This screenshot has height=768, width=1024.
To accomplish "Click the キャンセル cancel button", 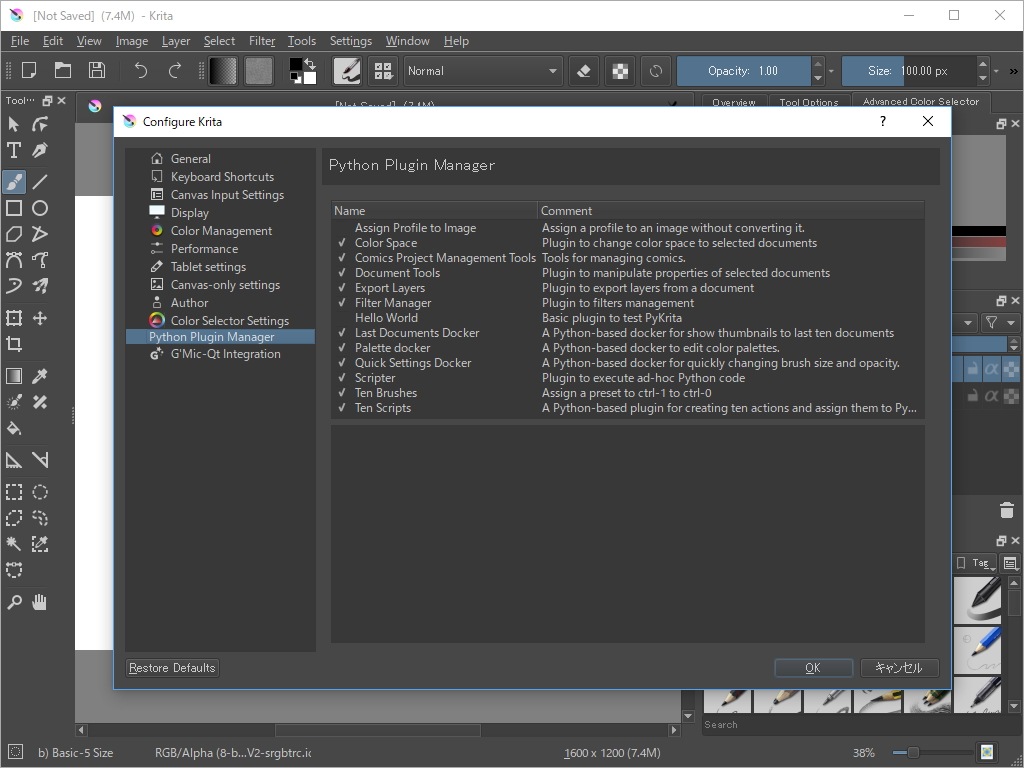I will point(899,668).
